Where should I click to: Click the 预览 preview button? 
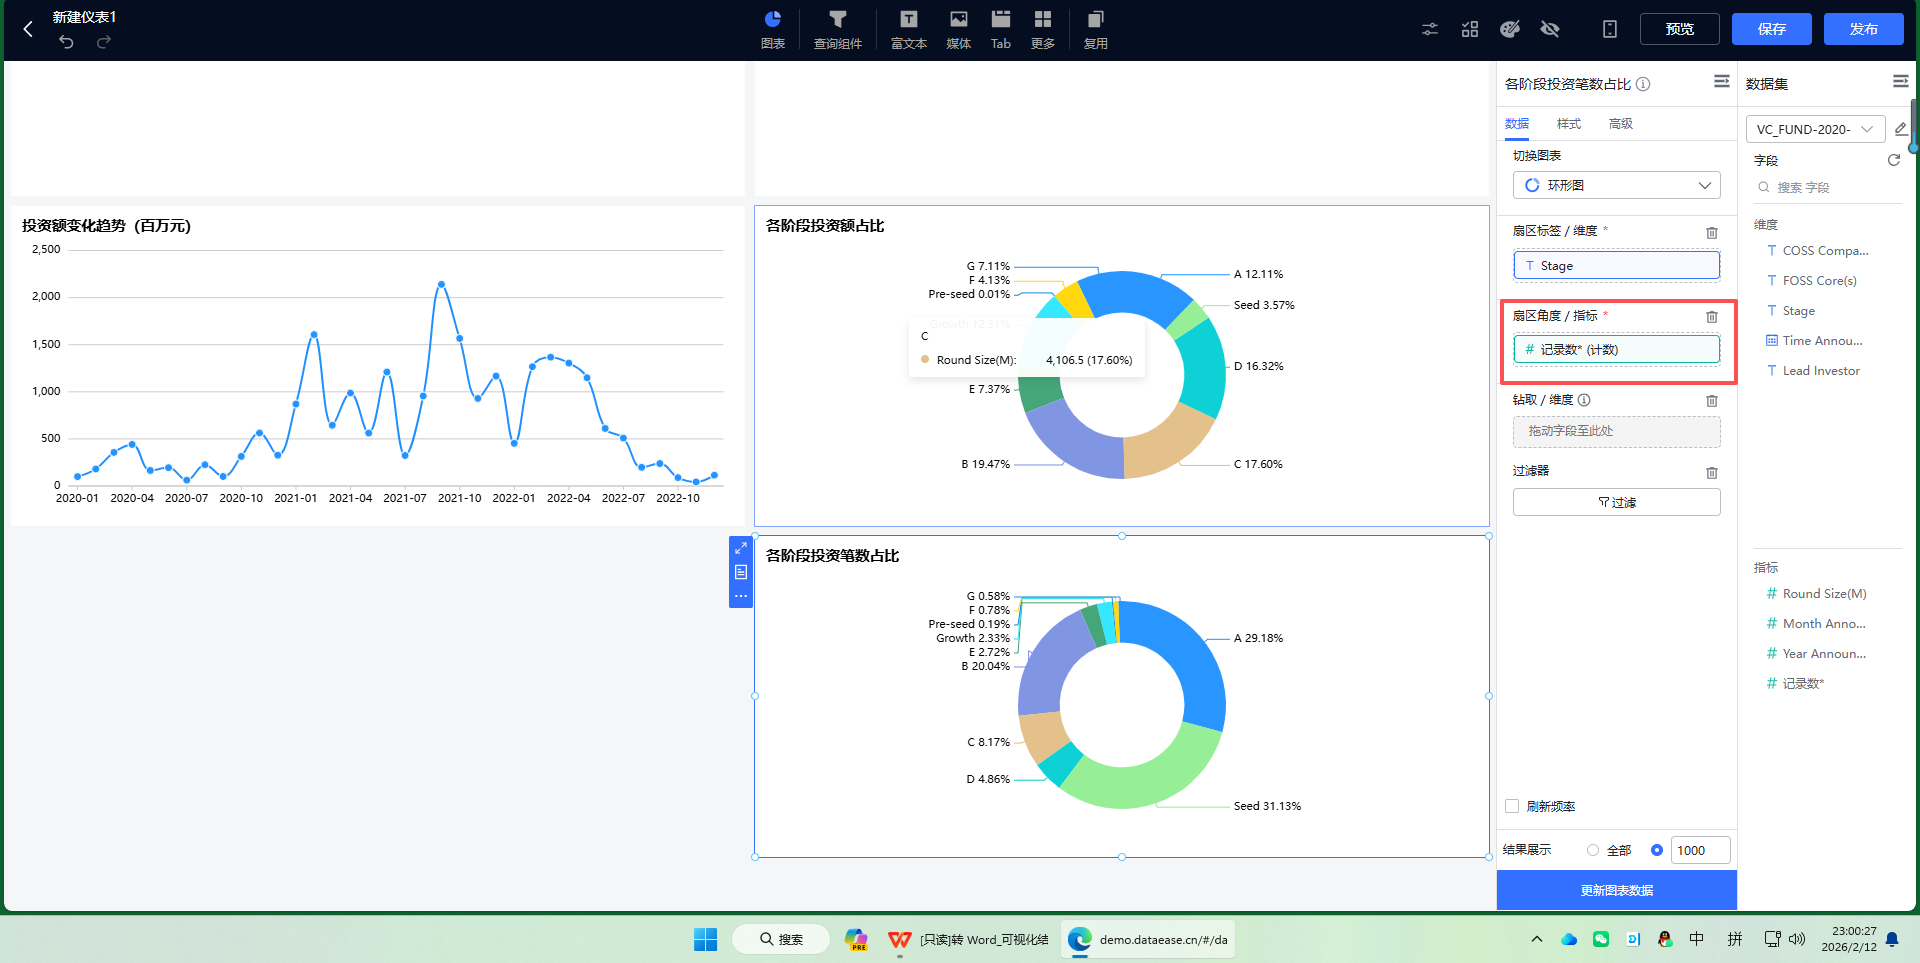(x=1680, y=29)
